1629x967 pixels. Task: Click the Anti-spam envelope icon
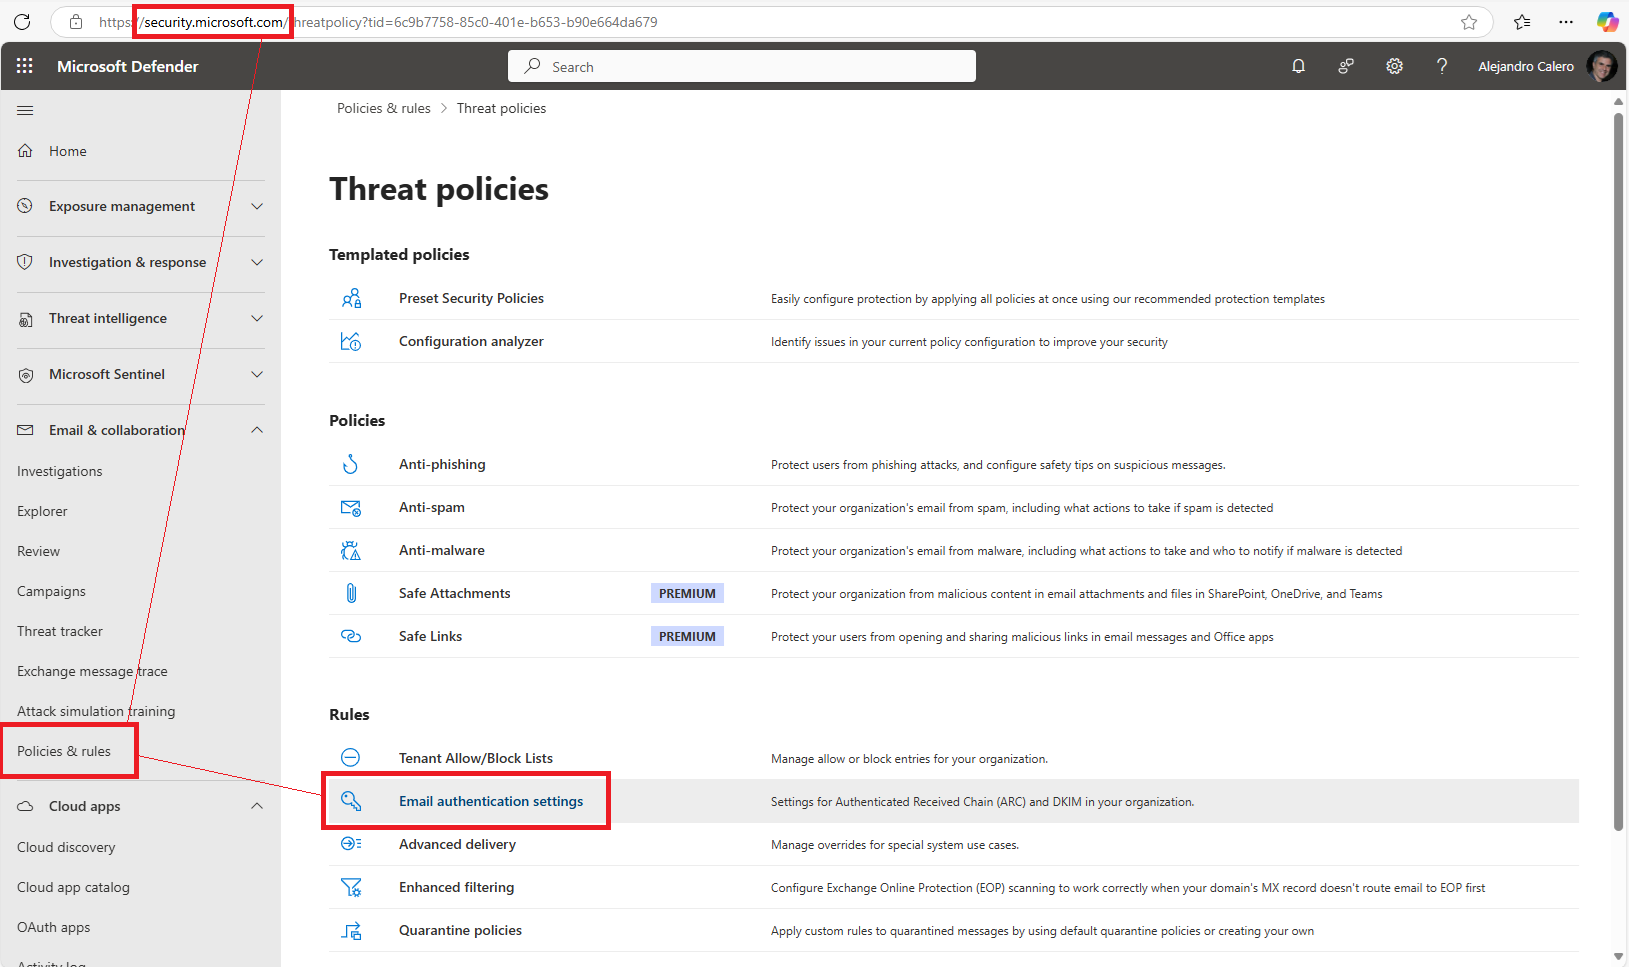[x=351, y=508]
